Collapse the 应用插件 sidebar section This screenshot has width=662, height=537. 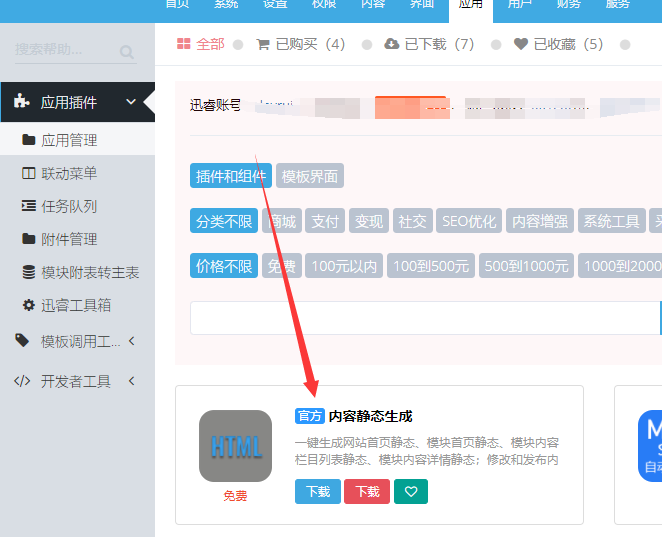point(131,102)
